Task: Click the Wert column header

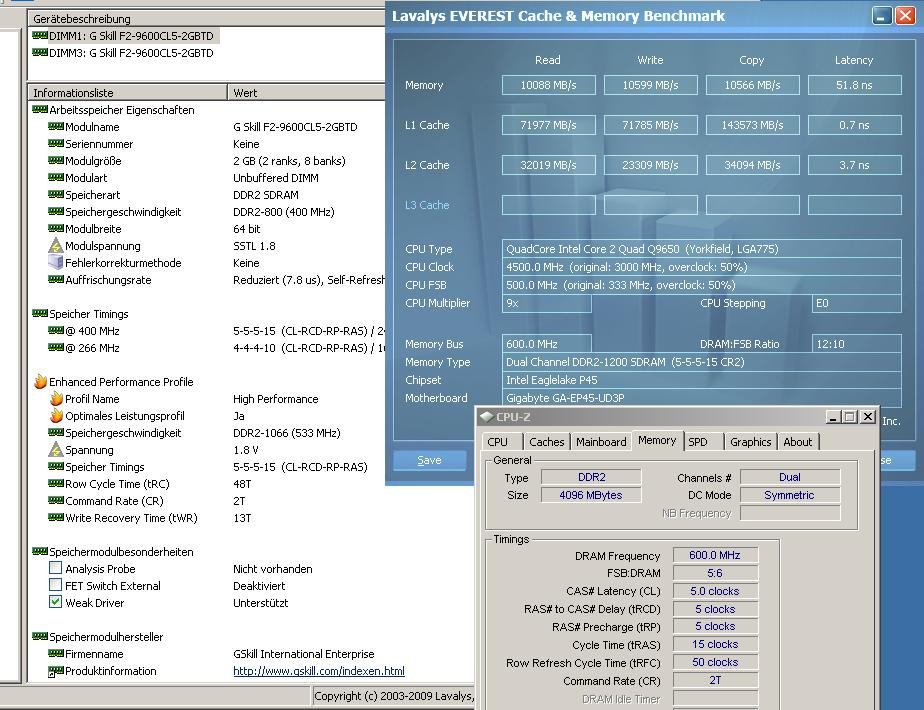Action: (306, 93)
